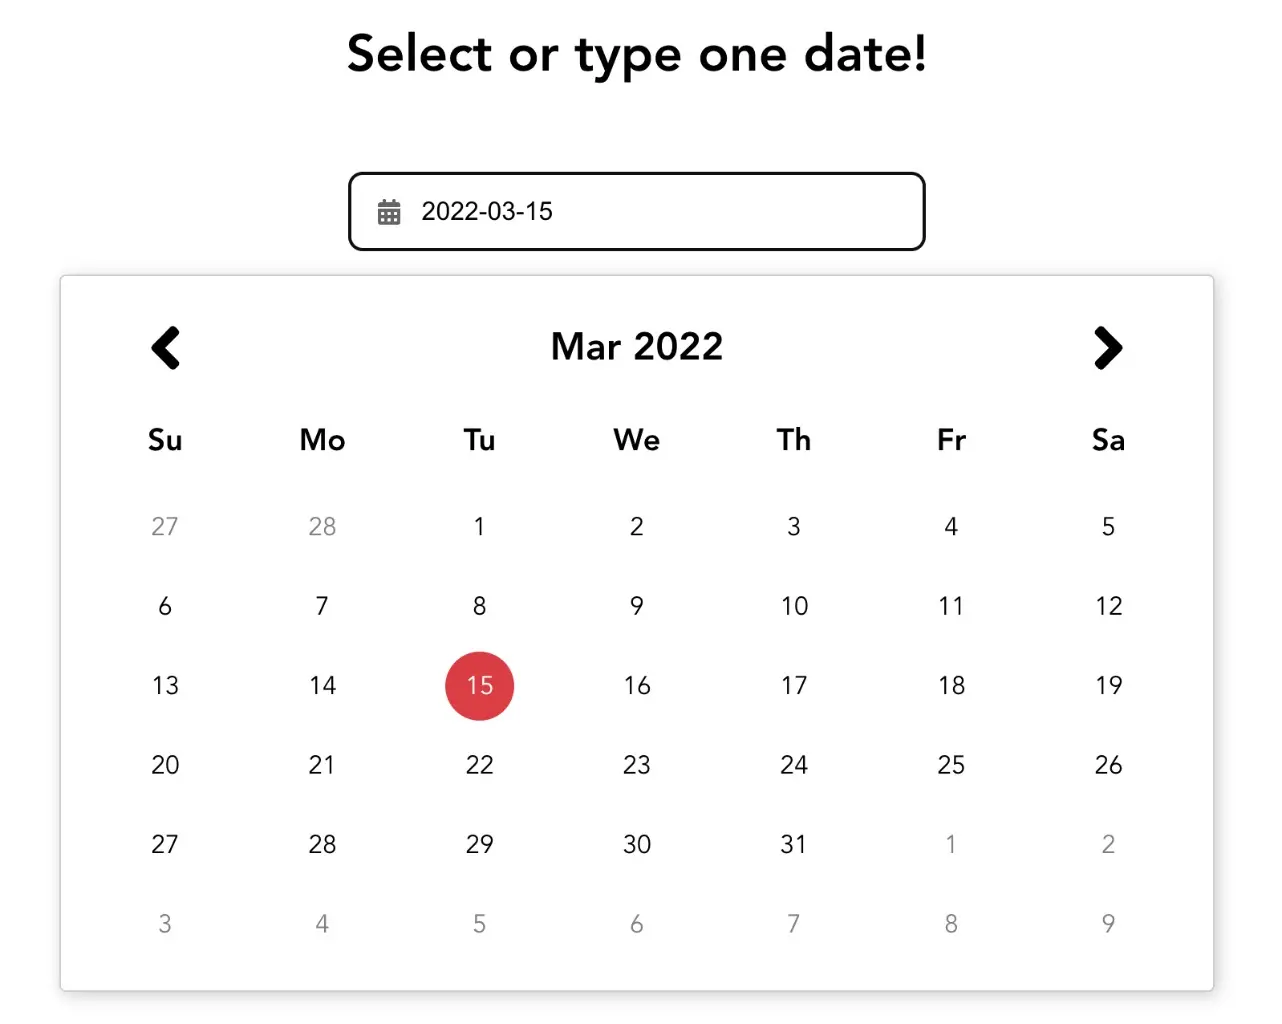The width and height of the screenshot is (1282, 1024).
Task: Go to previous month with left chevron
Action: coord(166,348)
